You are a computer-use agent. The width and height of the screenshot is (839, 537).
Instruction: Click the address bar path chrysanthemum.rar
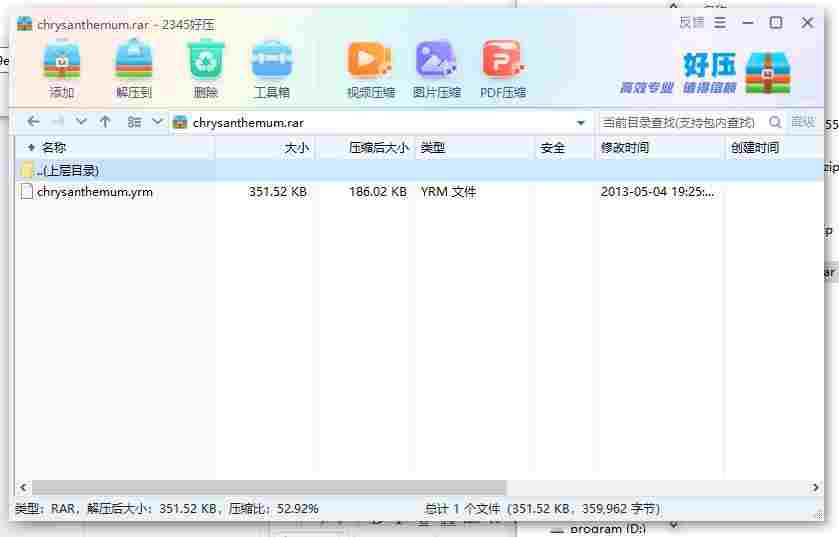click(248, 122)
